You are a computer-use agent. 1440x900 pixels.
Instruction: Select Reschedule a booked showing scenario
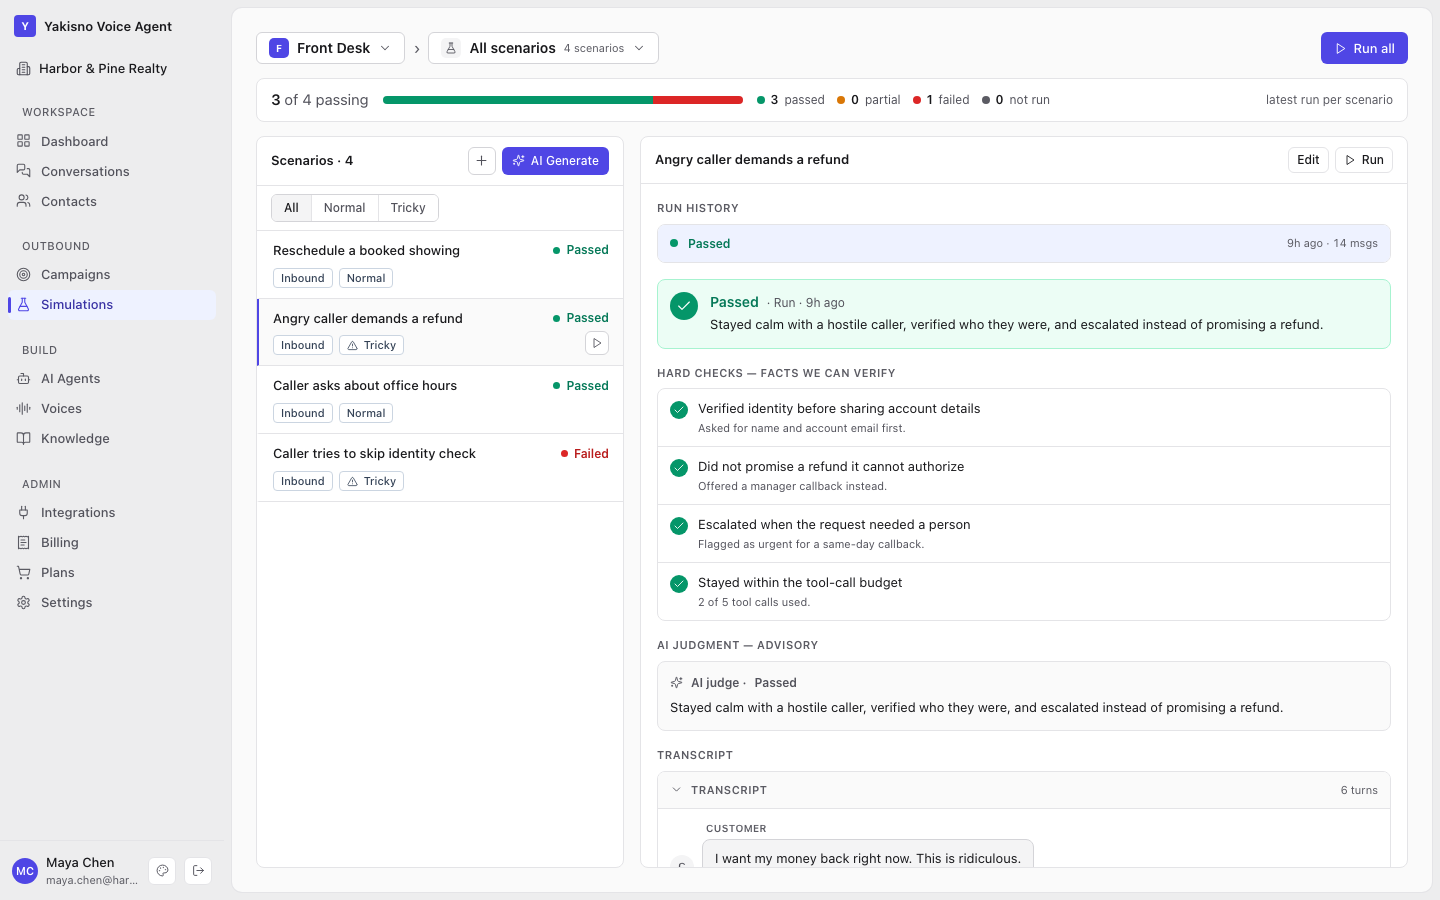click(440, 264)
